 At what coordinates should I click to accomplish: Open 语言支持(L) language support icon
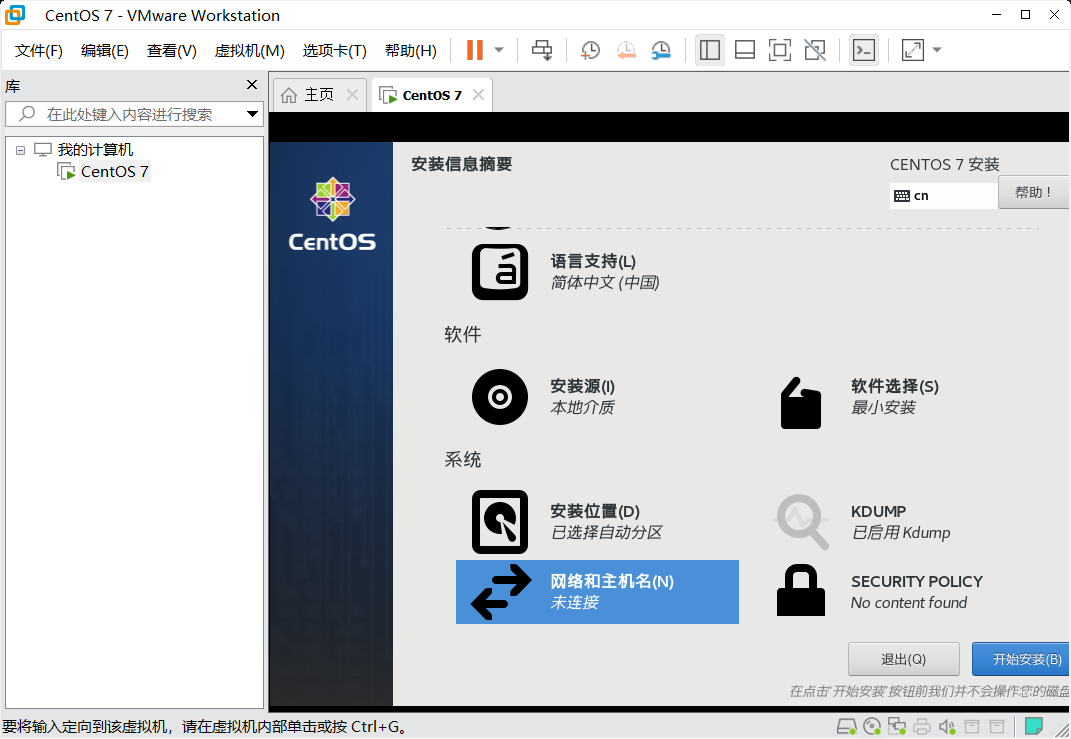[500, 272]
